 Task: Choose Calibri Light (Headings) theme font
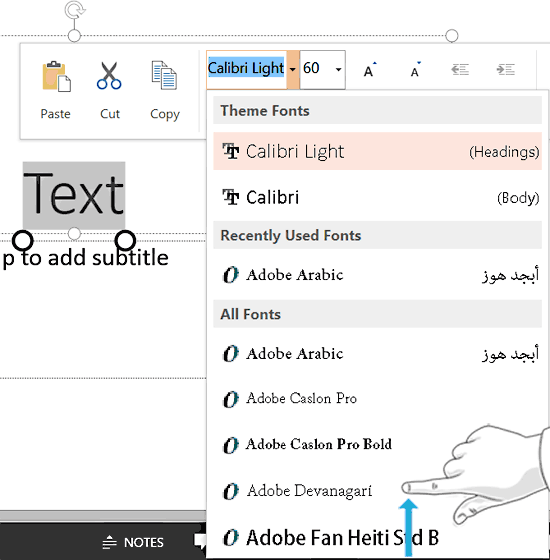(378, 151)
